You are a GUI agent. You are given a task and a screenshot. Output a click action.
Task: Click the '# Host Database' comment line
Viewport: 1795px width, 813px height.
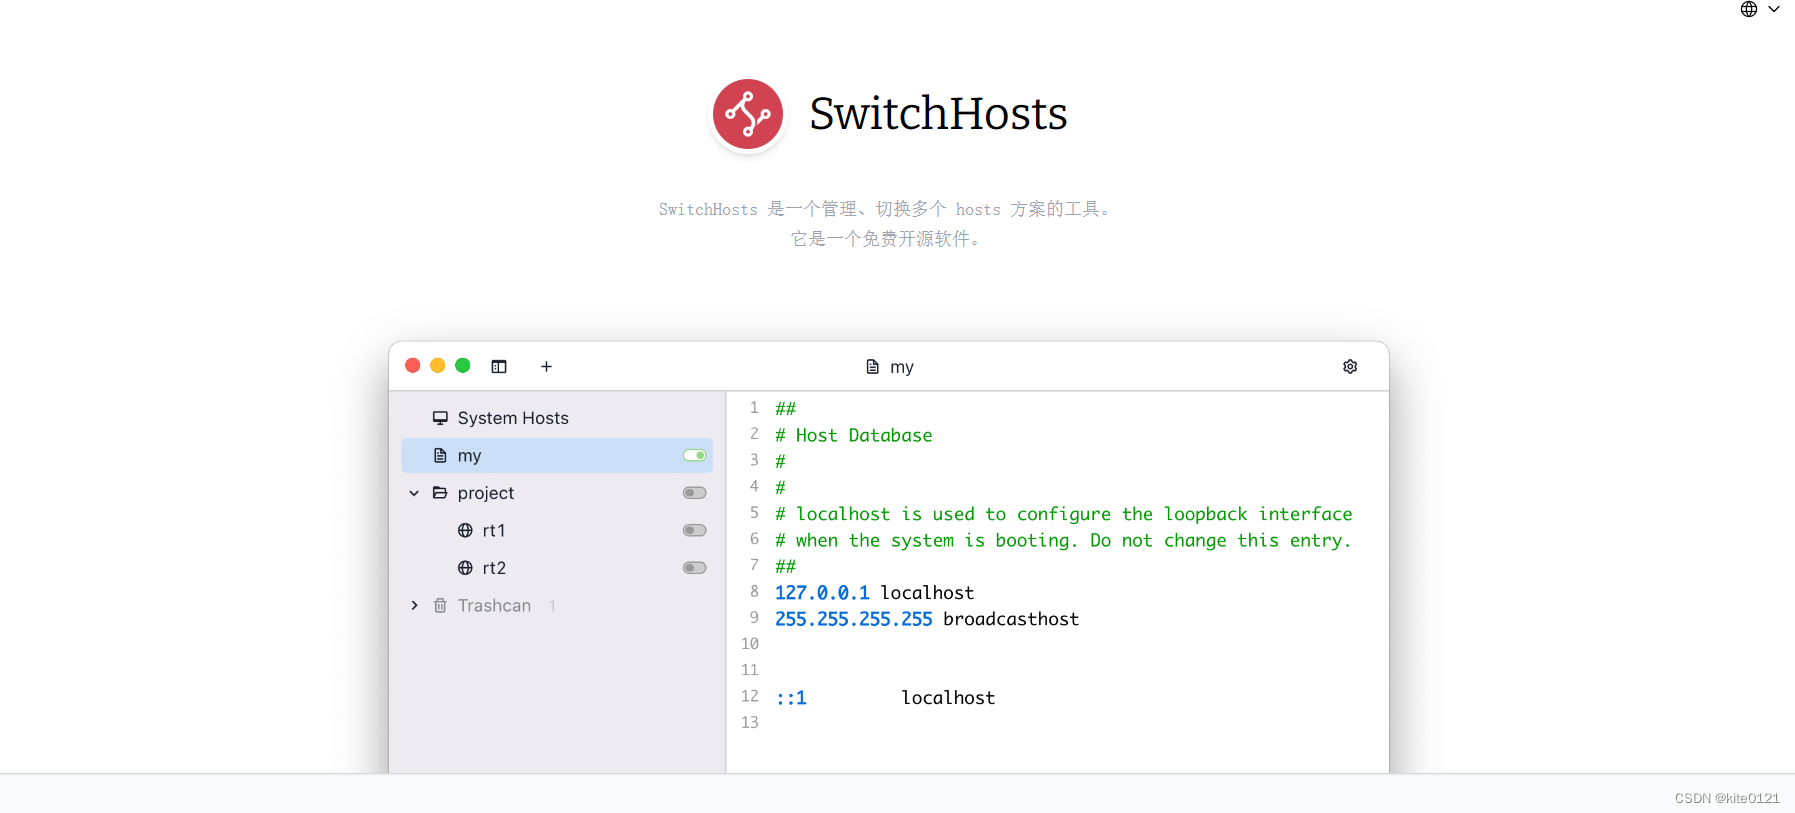point(854,435)
